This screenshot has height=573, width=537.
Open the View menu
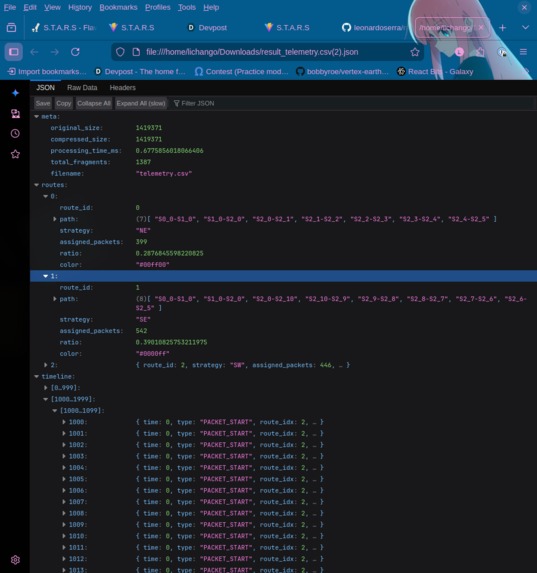pos(52,7)
